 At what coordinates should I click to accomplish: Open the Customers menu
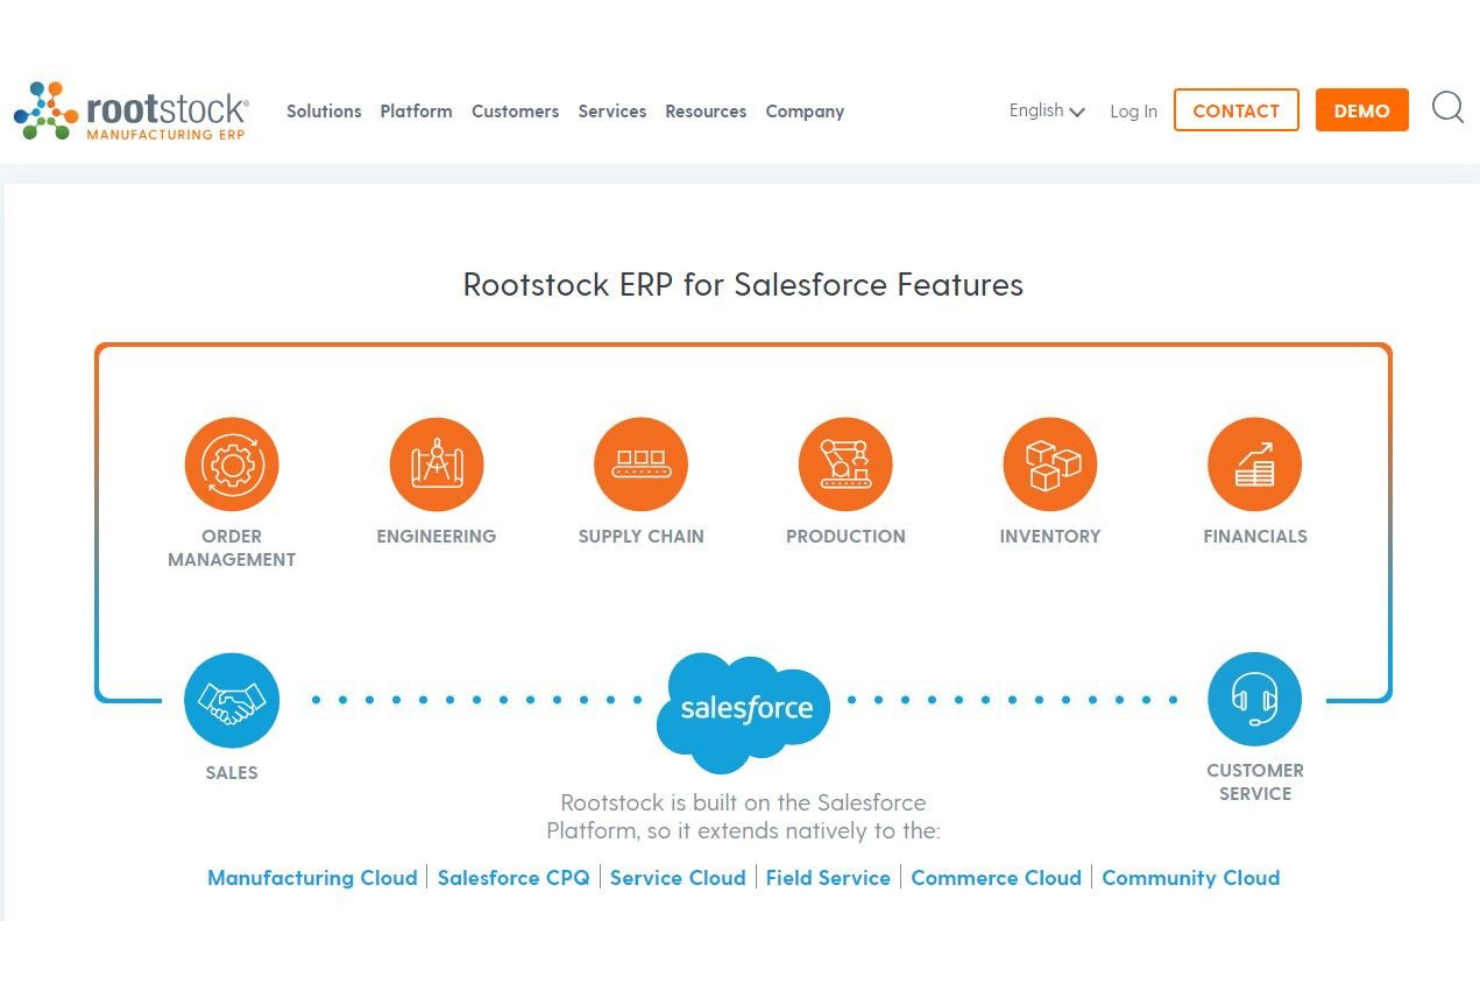(x=515, y=111)
